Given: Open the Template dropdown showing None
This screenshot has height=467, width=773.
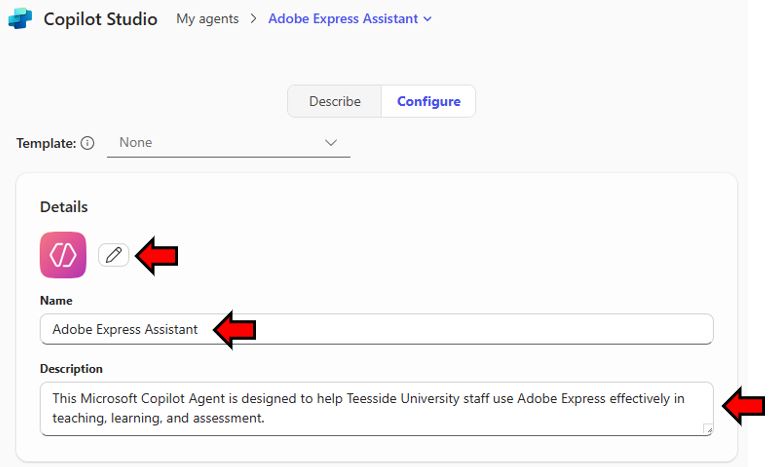Looking at the screenshot, I should point(228,143).
